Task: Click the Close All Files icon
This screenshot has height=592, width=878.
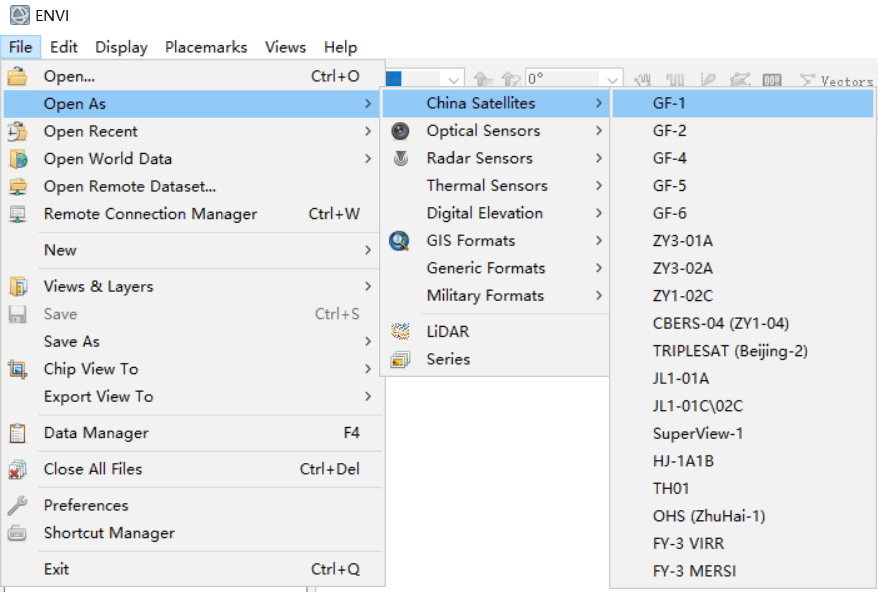Action: click(x=17, y=469)
